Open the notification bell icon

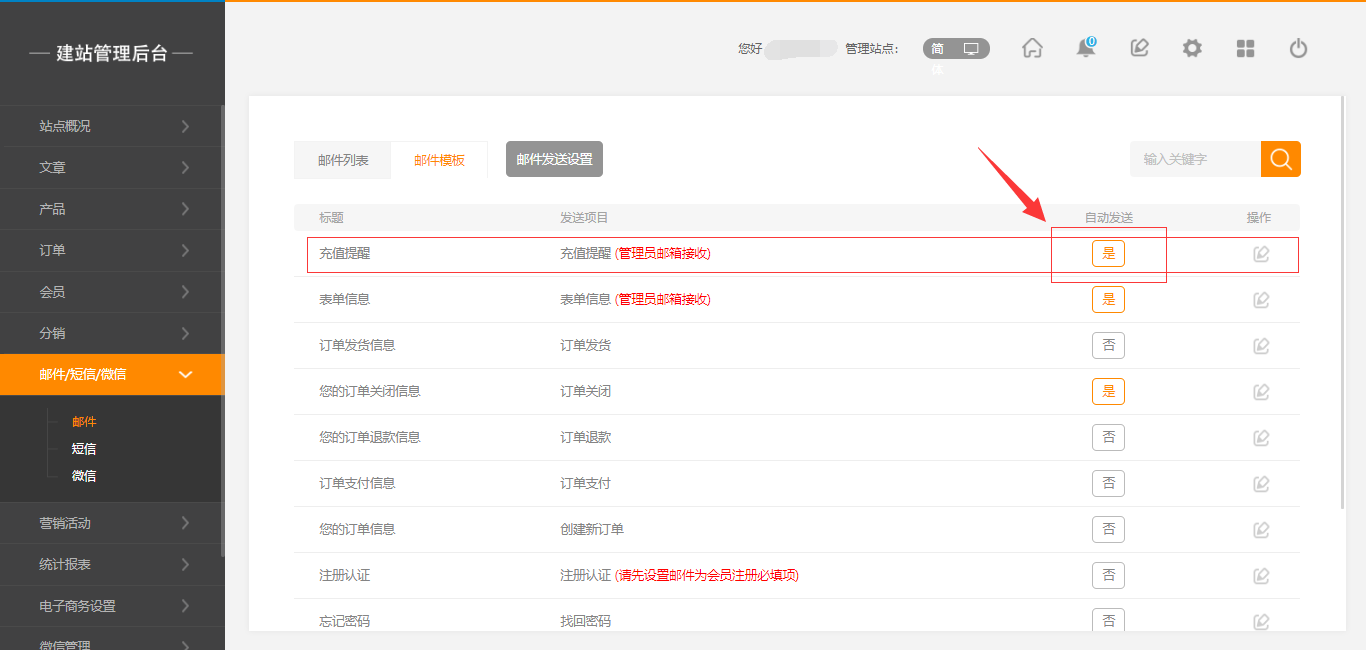pyautogui.click(x=1086, y=48)
